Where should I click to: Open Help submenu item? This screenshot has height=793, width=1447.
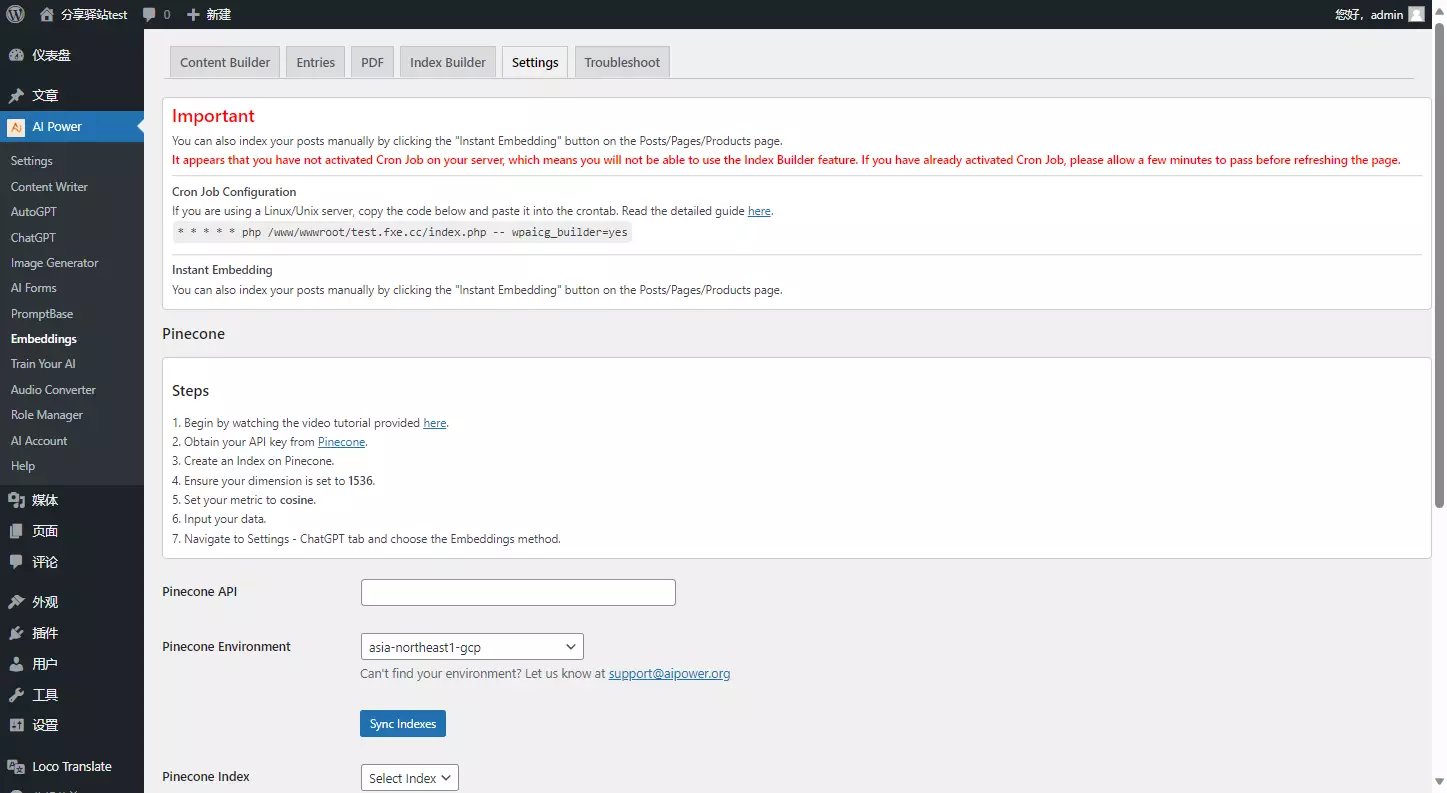[x=23, y=466]
